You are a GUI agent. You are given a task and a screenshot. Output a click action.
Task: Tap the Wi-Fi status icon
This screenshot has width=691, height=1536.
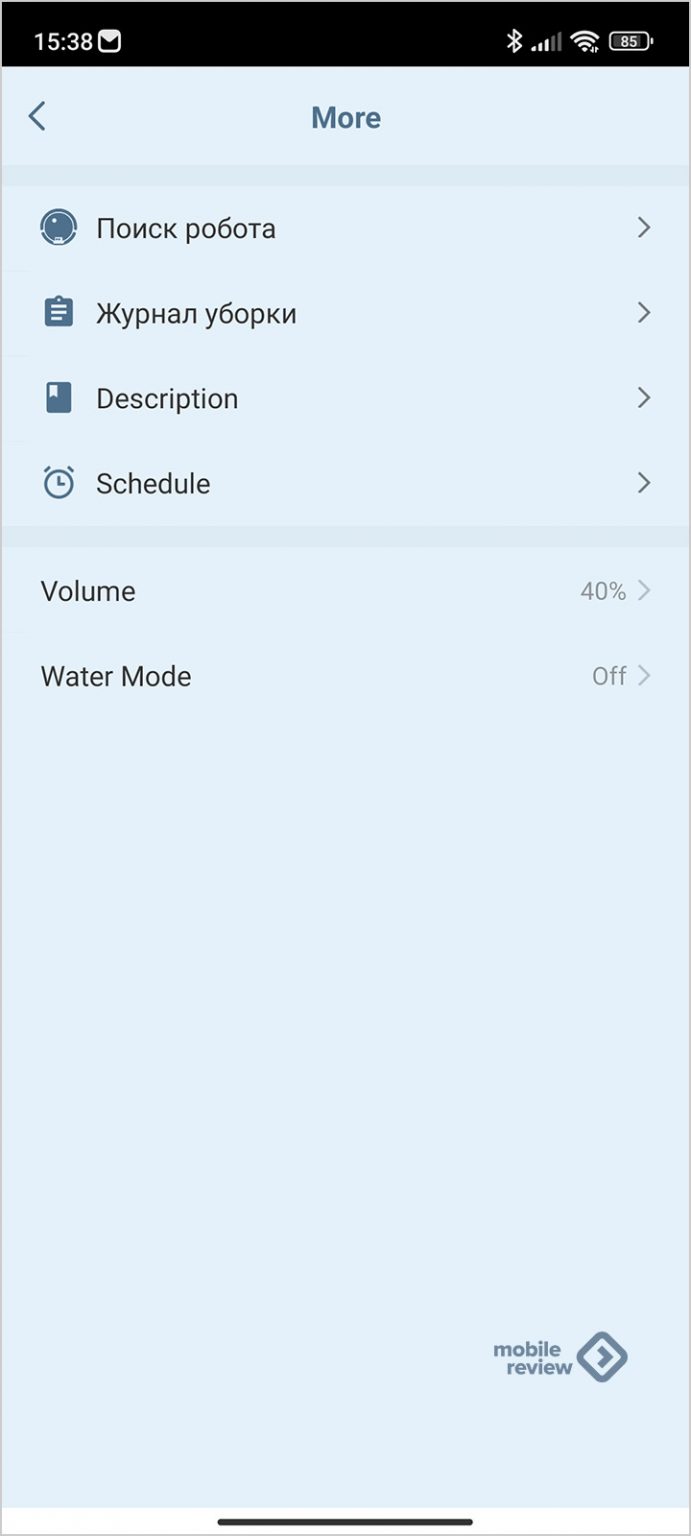[x=585, y=41]
